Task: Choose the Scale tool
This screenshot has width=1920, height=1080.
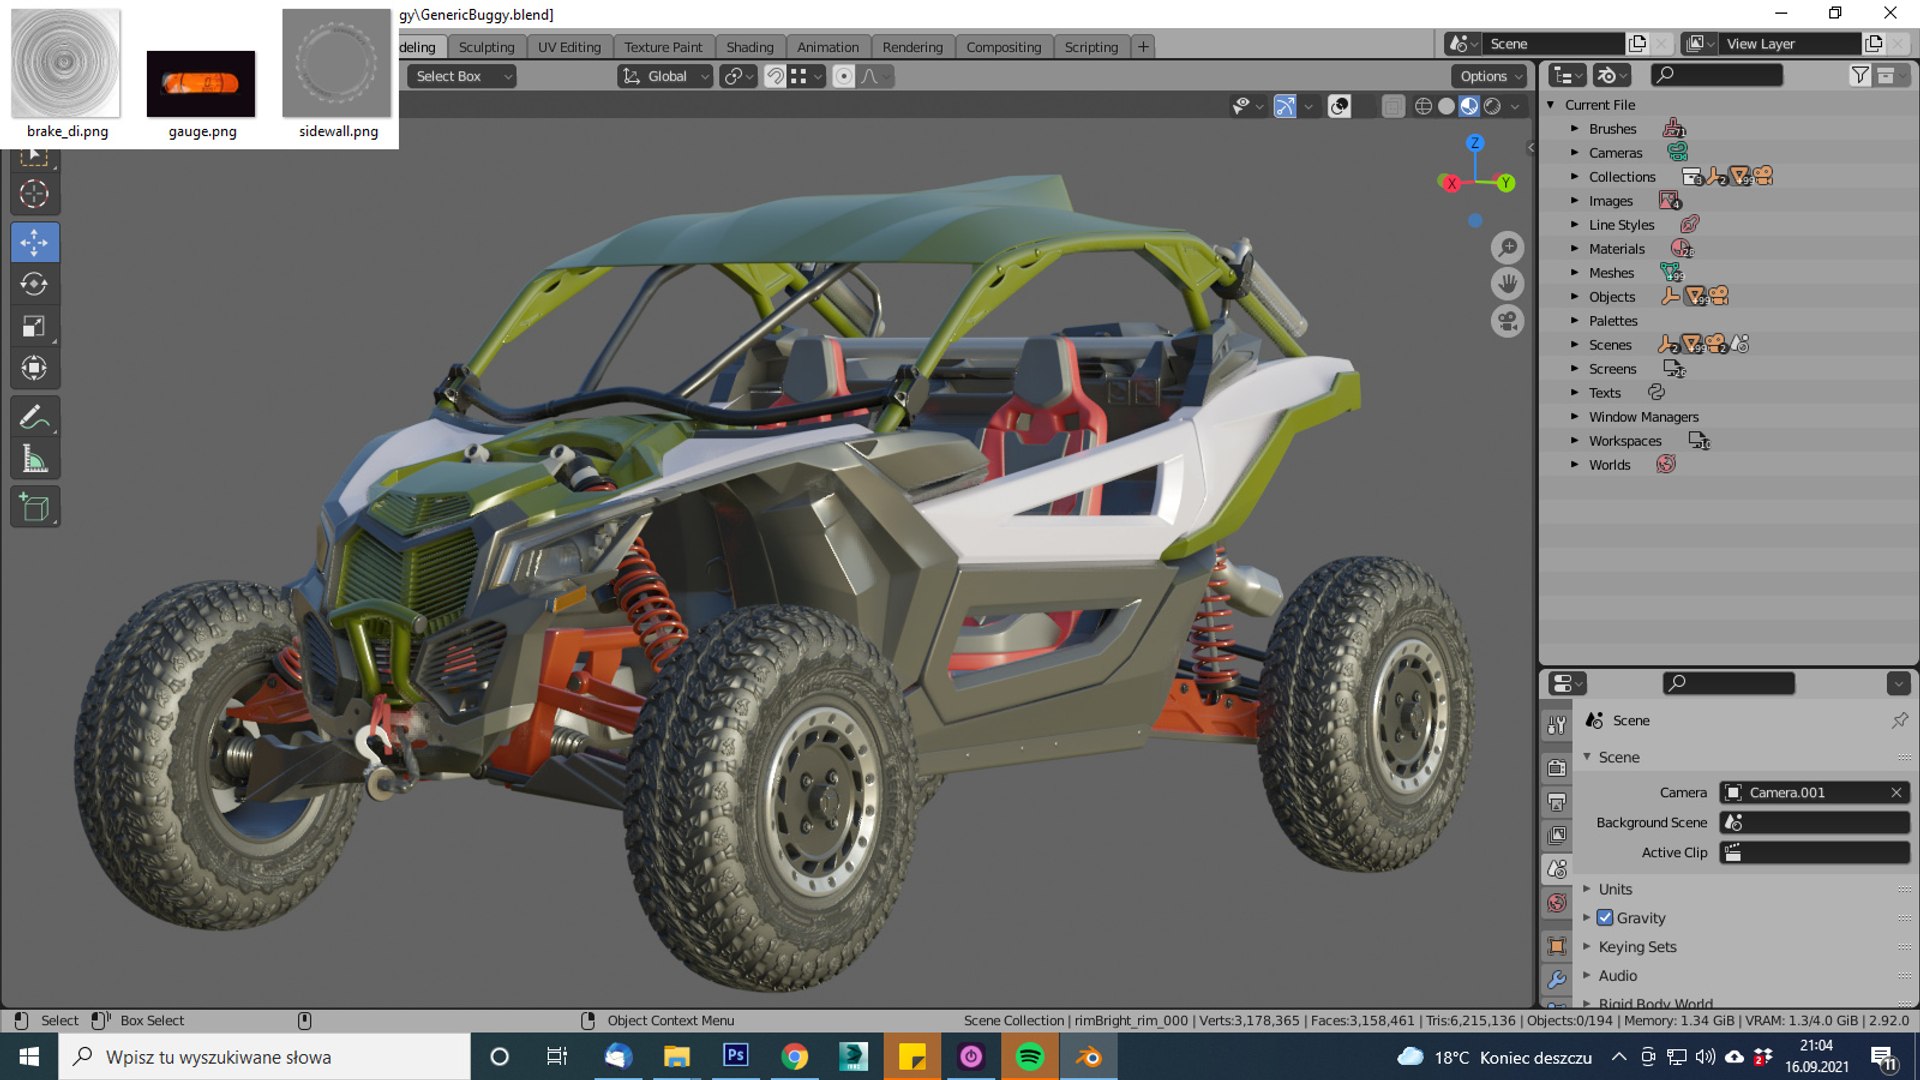Action: (x=34, y=327)
